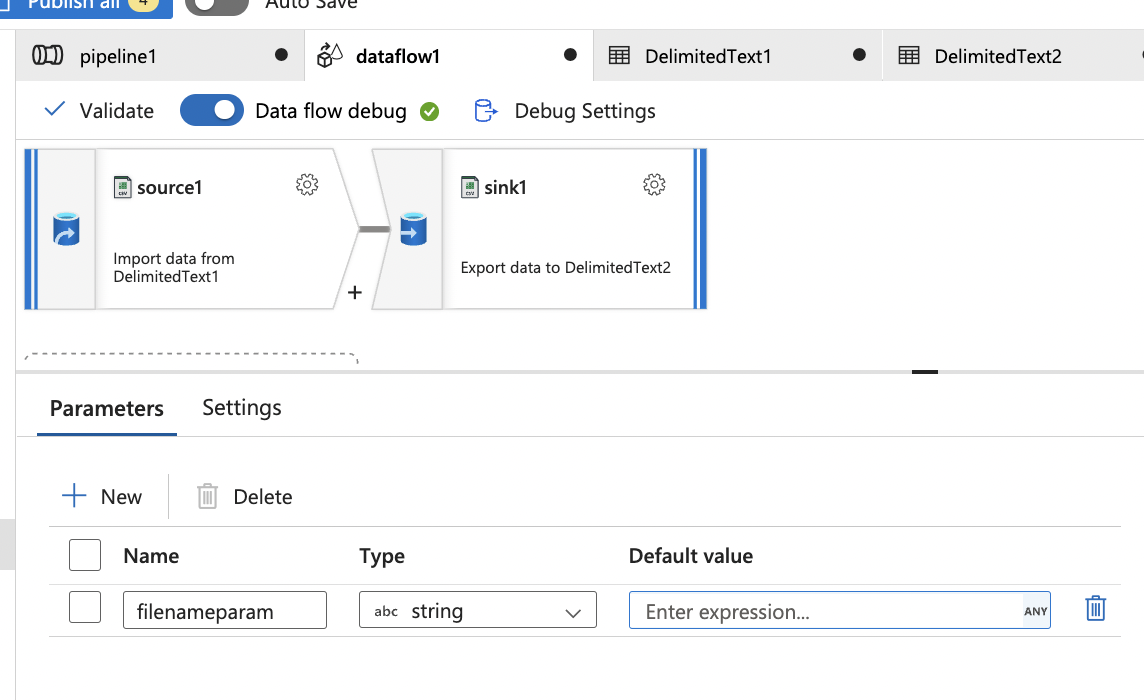Image resolution: width=1144 pixels, height=700 pixels.
Task: Toggle the Data flow debug switch
Action: [212, 110]
